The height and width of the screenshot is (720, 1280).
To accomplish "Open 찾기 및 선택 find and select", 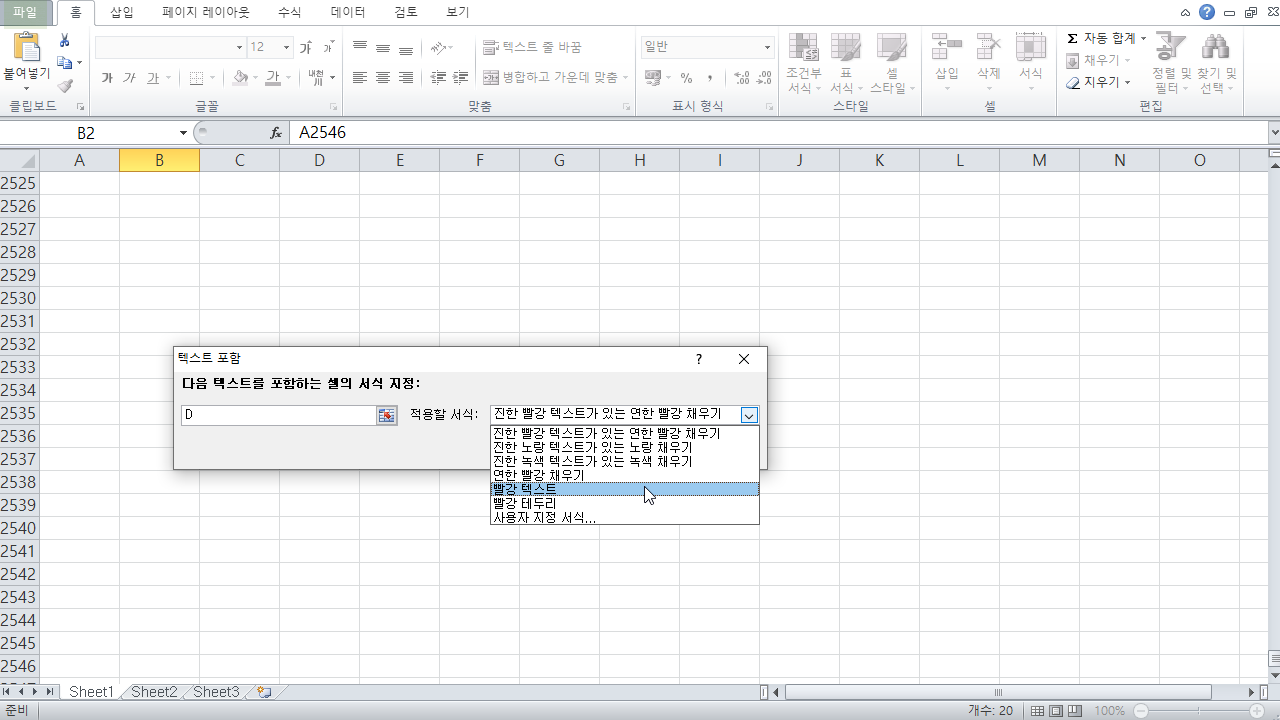I will click(1216, 63).
